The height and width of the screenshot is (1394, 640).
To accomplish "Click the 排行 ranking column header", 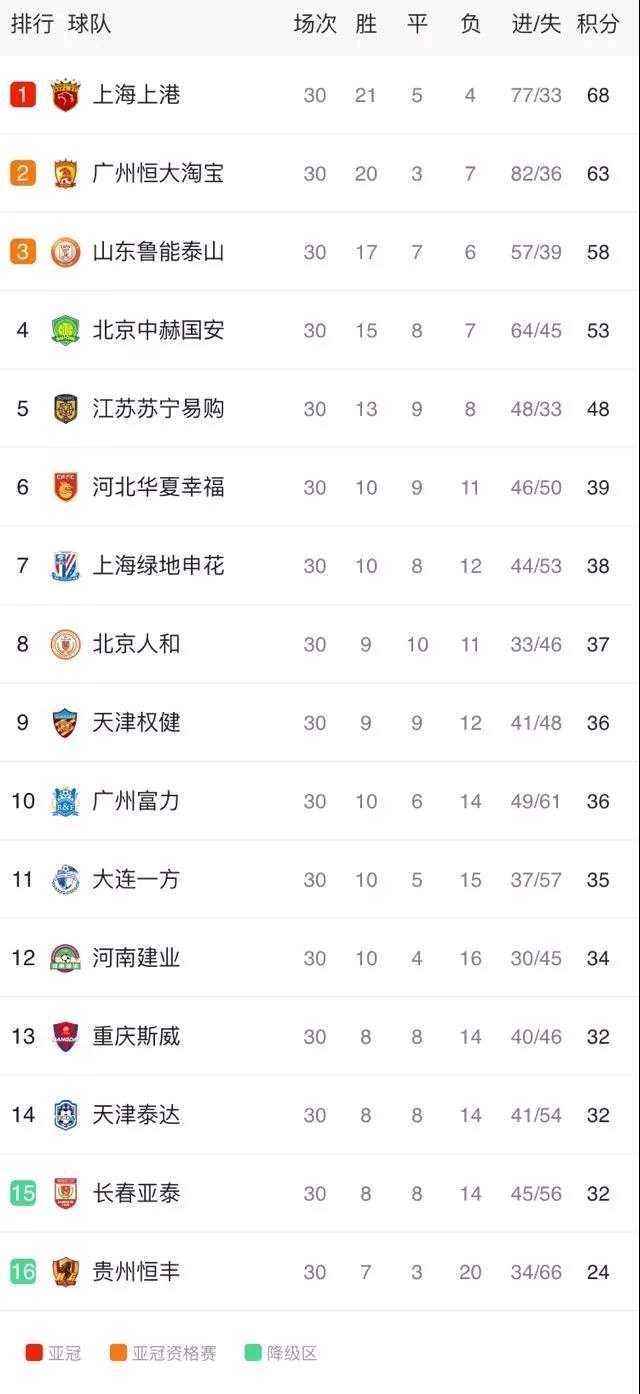I will [32, 24].
